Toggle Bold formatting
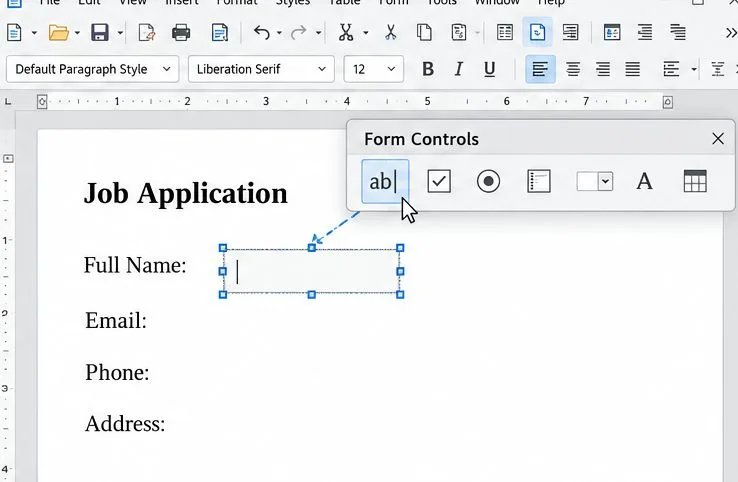Screen dimensions: 738x482 (428, 69)
